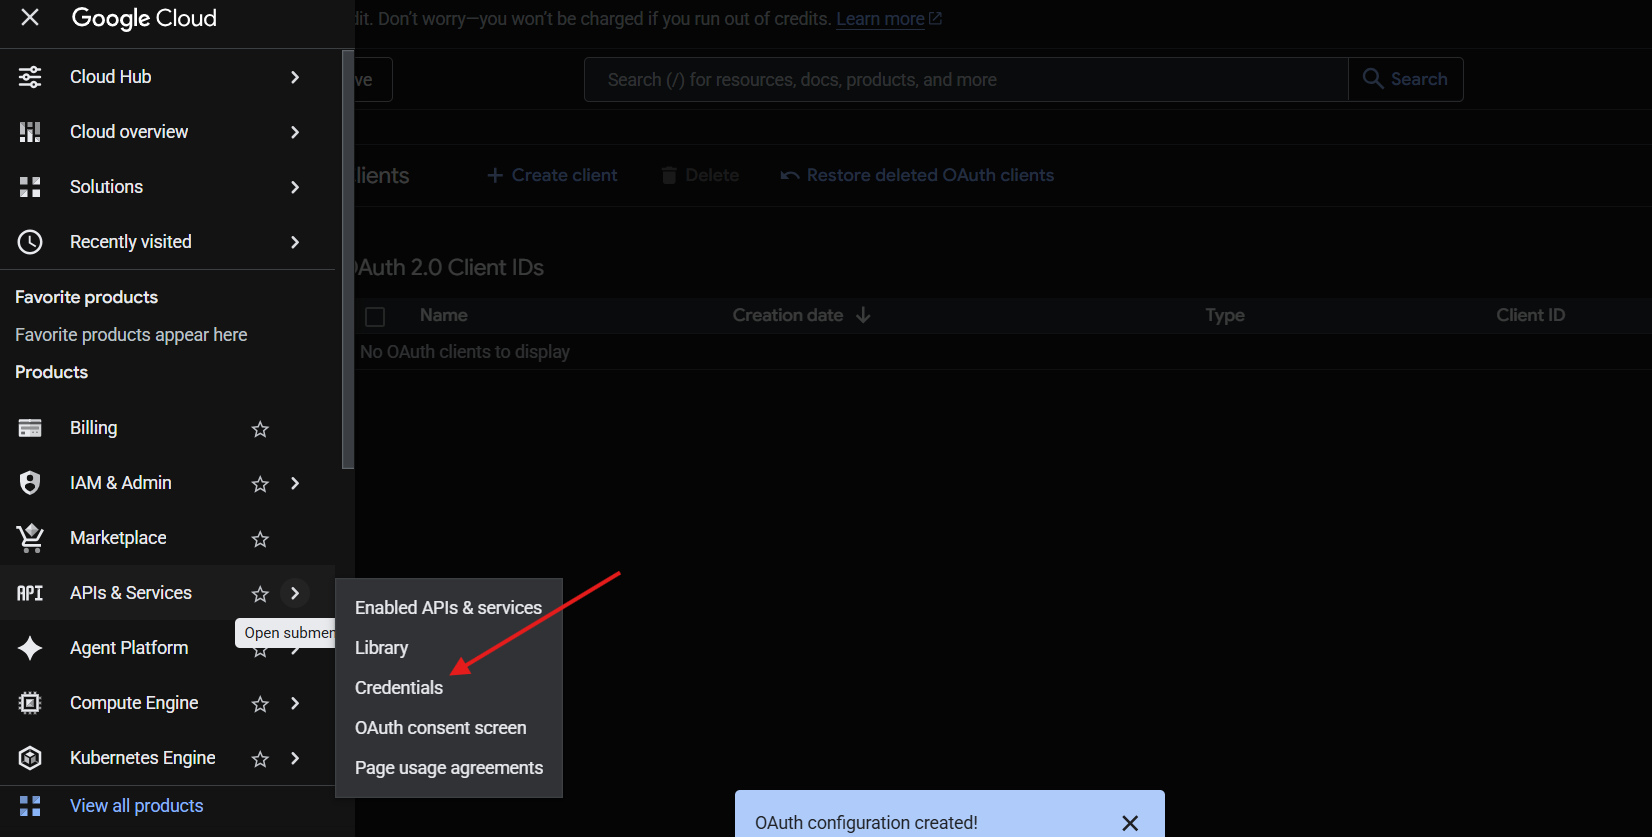Click the plus icon beside Create client

pyautogui.click(x=495, y=175)
